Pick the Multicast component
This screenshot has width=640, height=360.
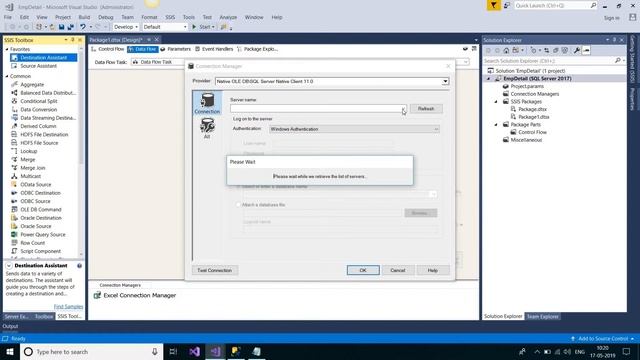(x=30, y=176)
